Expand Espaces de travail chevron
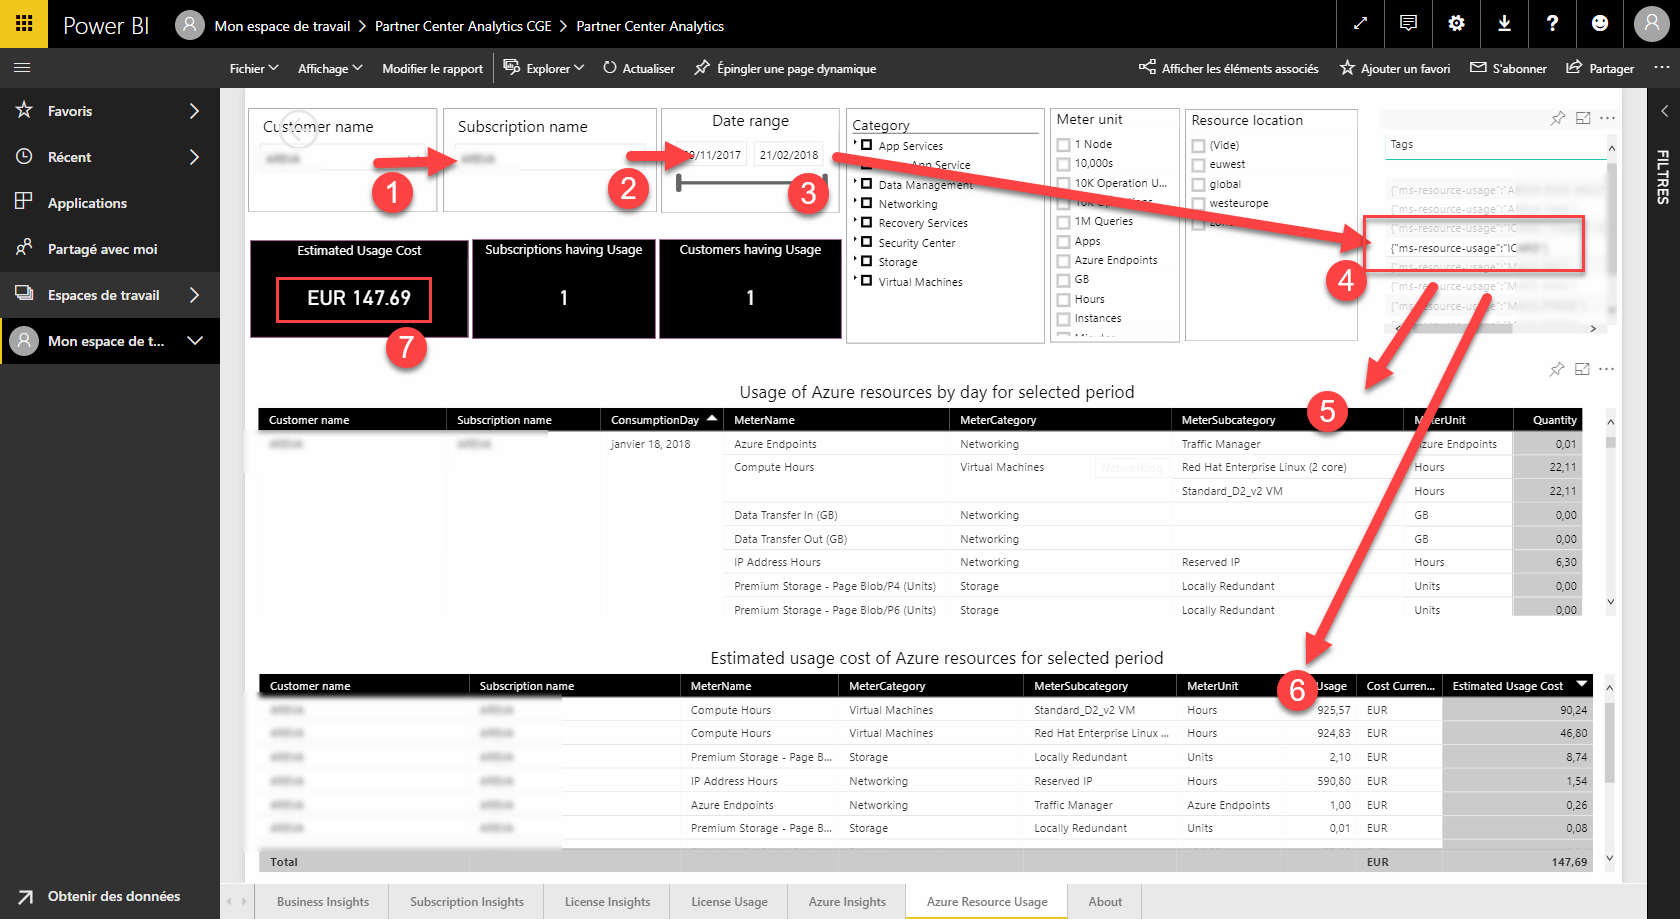 click(195, 294)
